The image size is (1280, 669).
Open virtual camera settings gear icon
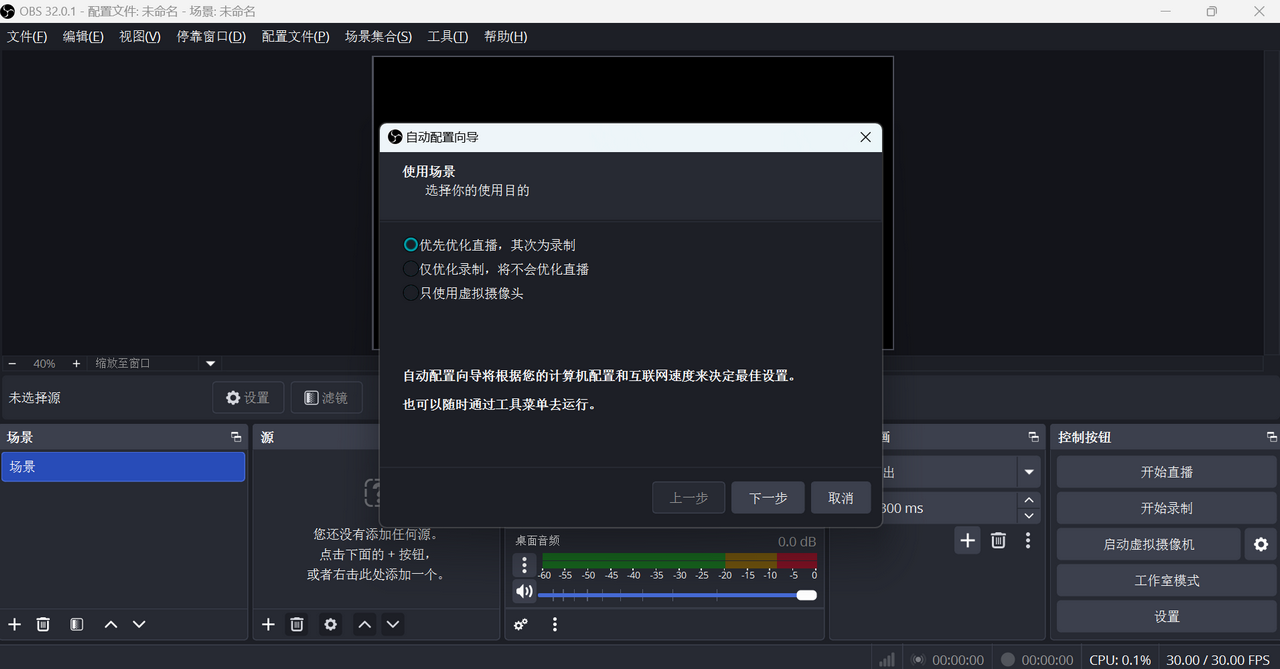click(x=1260, y=544)
